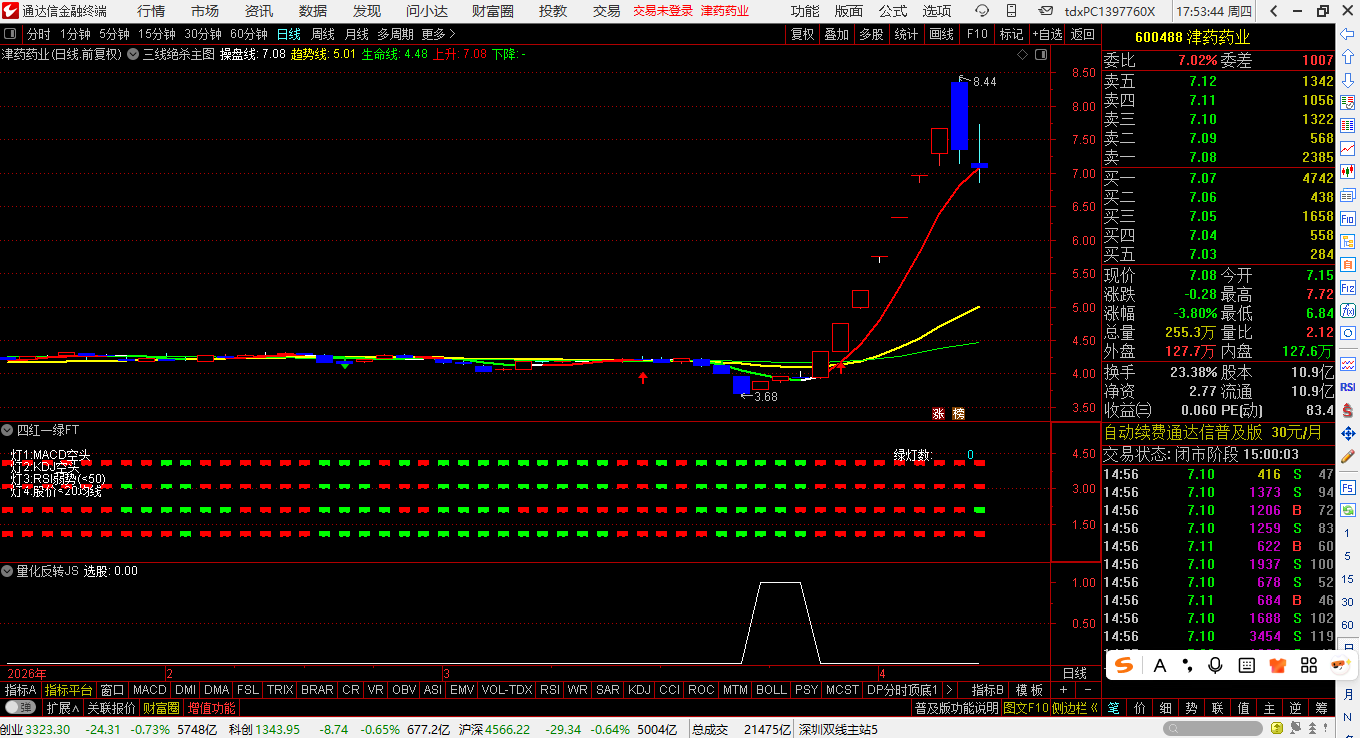Open the Sogou soft keyboard icon
1360x738 pixels.
point(1247,665)
